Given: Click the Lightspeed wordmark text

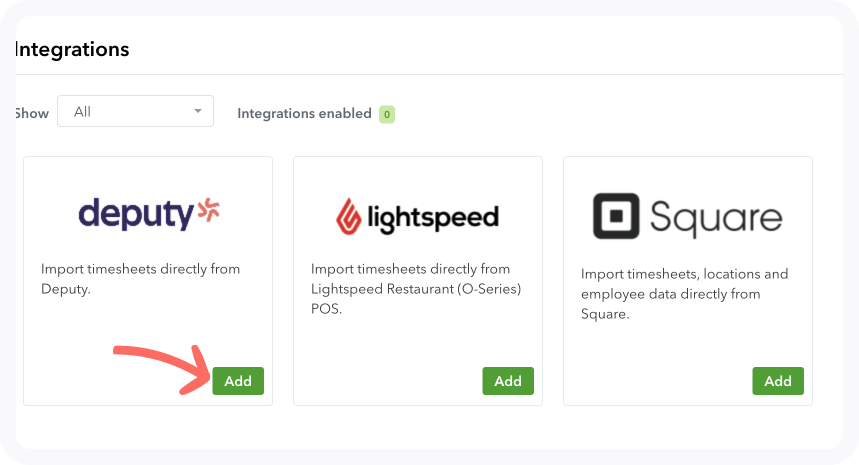Looking at the screenshot, I should 432,216.
